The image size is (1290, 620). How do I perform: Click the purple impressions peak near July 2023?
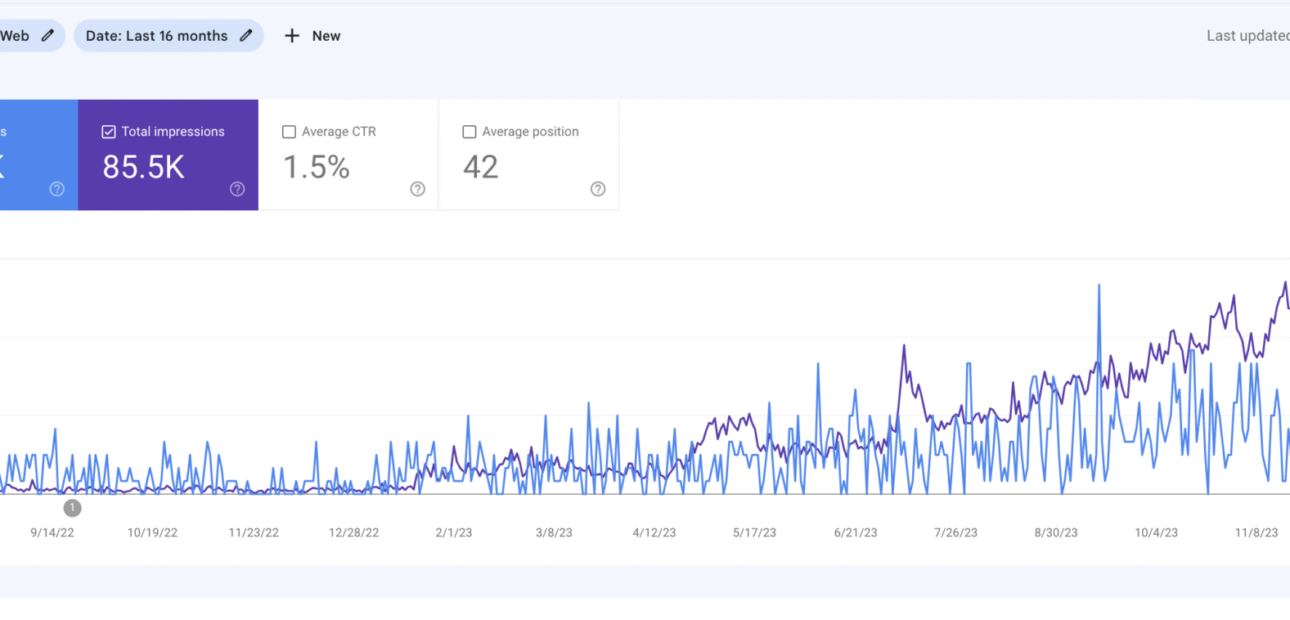pyautogui.click(x=904, y=347)
